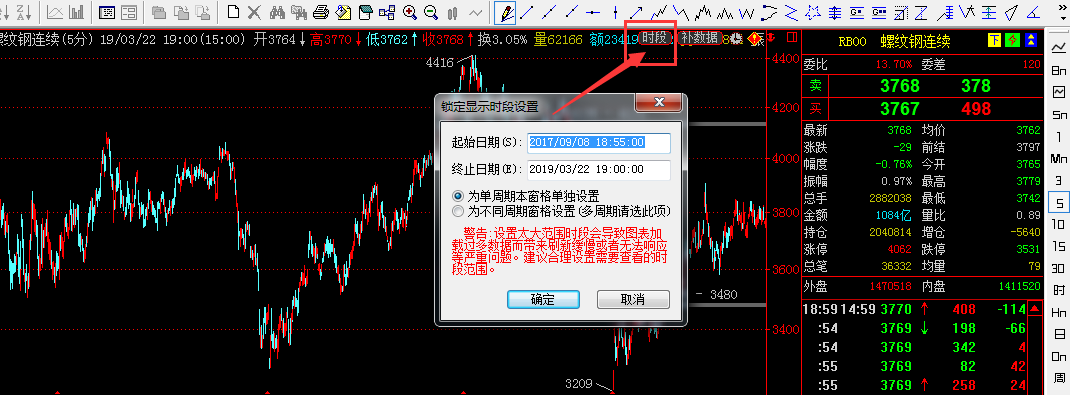Click the 4416 high price label on chart
1070x395 pixels.
tap(439, 63)
